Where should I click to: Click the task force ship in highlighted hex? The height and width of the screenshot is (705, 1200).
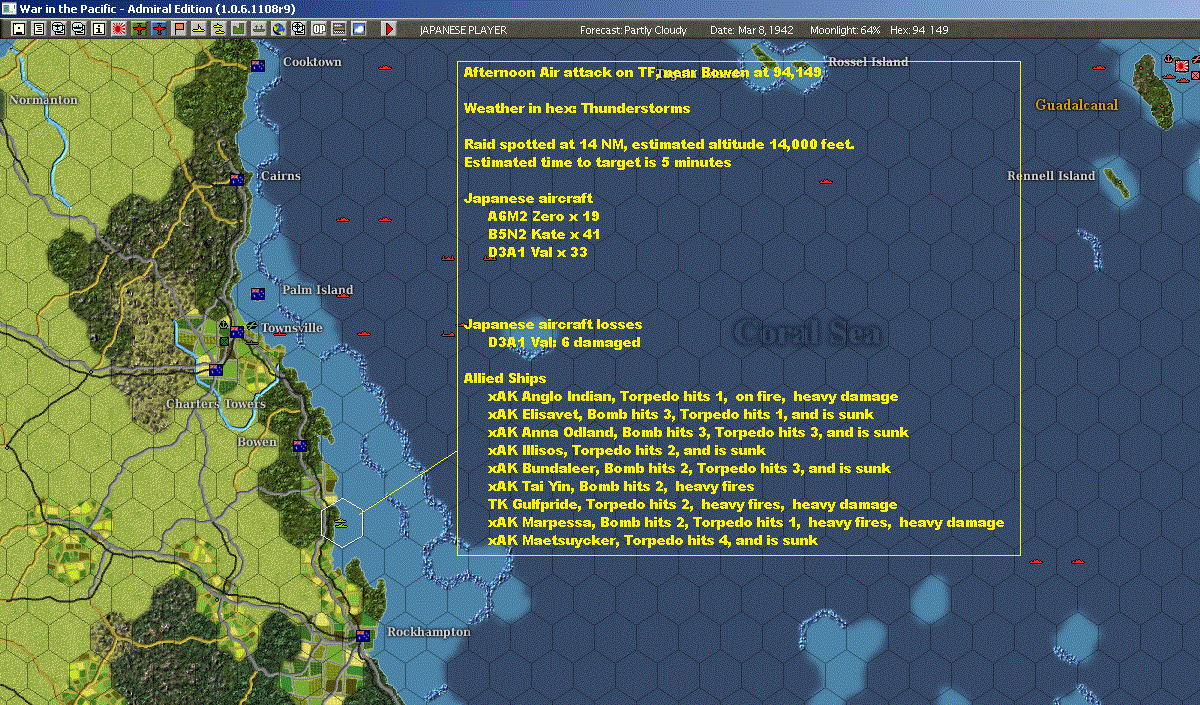tap(341, 522)
